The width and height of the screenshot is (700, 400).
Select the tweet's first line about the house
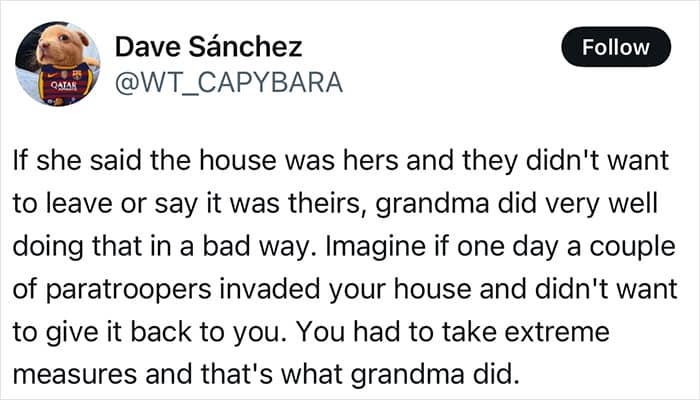pos(341,161)
